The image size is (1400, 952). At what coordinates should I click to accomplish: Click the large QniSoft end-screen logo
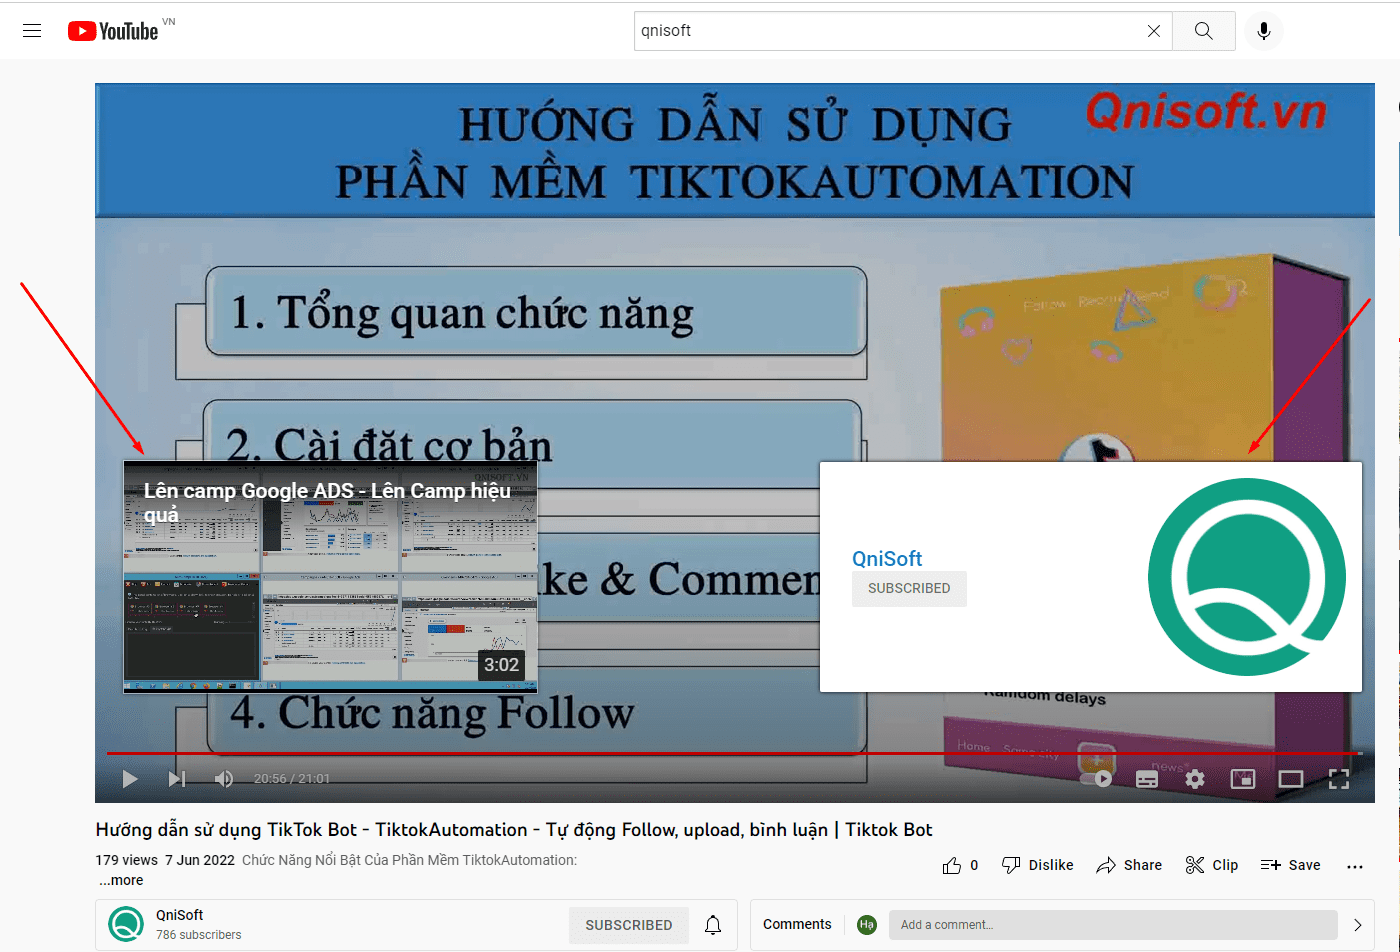[x=1247, y=577]
